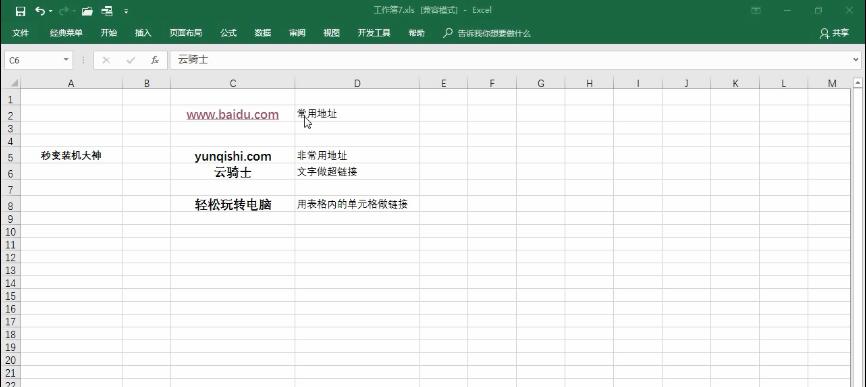The height and width of the screenshot is (387, 866).
Task: Select column G header
Action: pos(541,84)
